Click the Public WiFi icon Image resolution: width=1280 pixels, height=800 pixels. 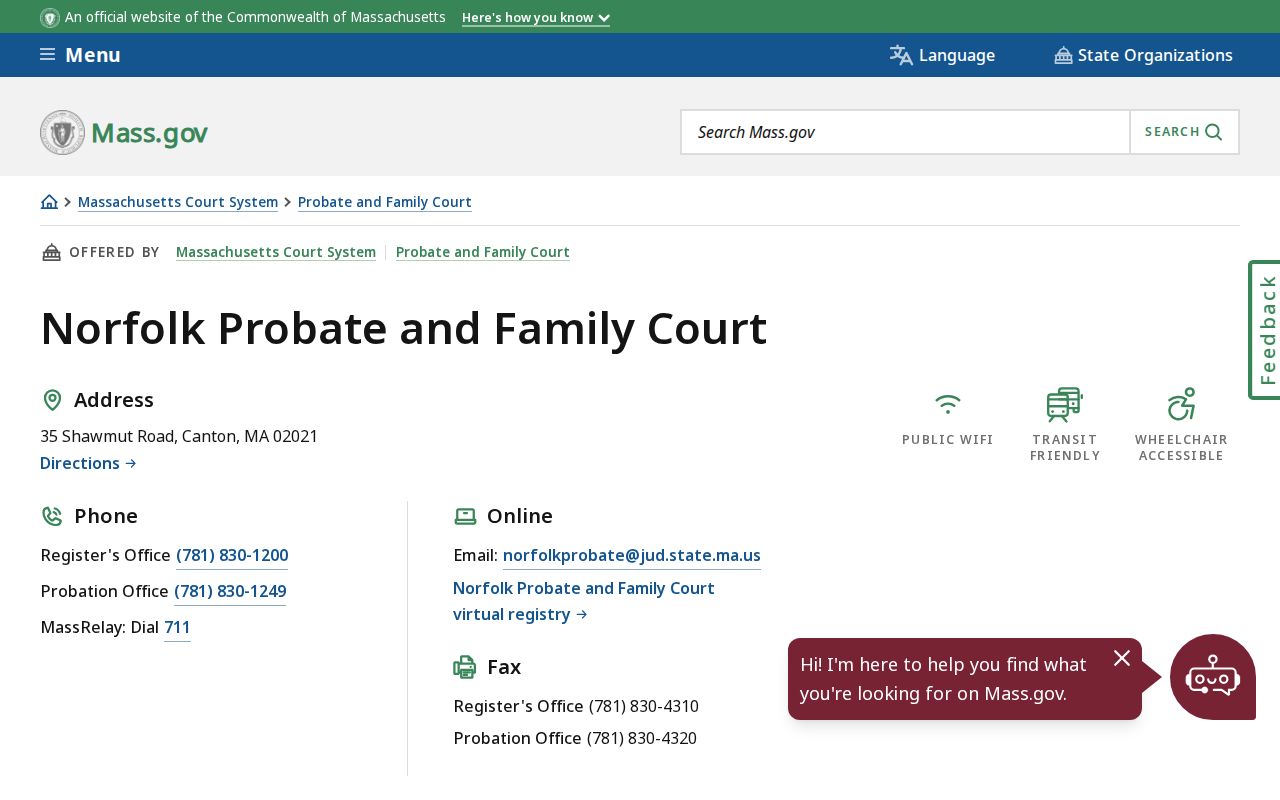click(948, 404)
